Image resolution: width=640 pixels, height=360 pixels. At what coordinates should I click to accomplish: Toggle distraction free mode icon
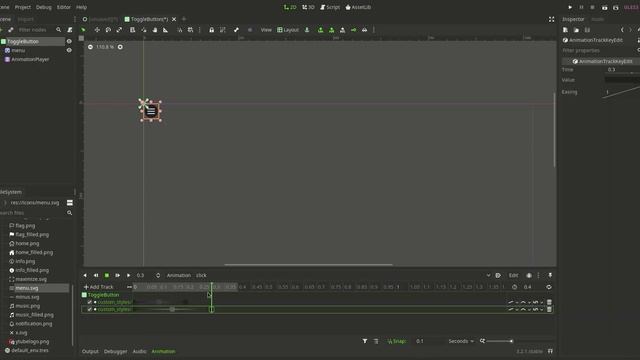(x=551, y=19)
